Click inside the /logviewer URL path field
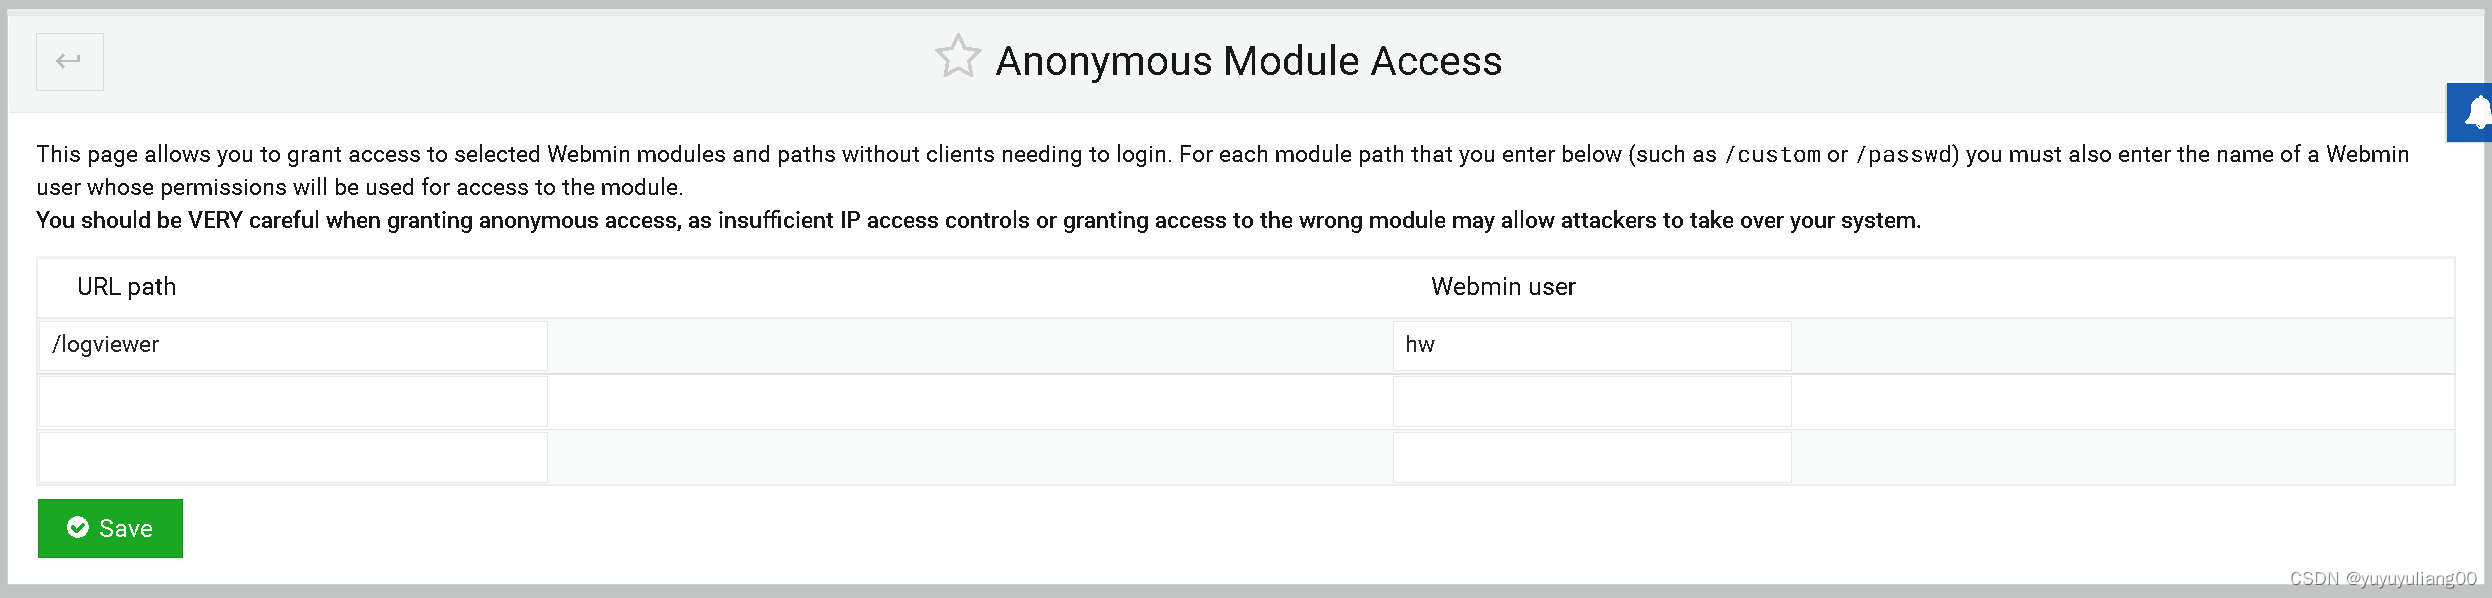 tap(290, 345)
